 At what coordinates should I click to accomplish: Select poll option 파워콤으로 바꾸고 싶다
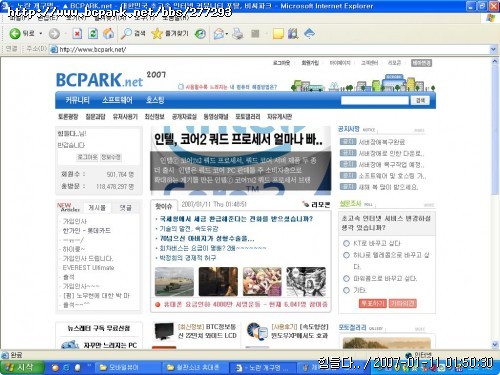click(x=346, y=279)
